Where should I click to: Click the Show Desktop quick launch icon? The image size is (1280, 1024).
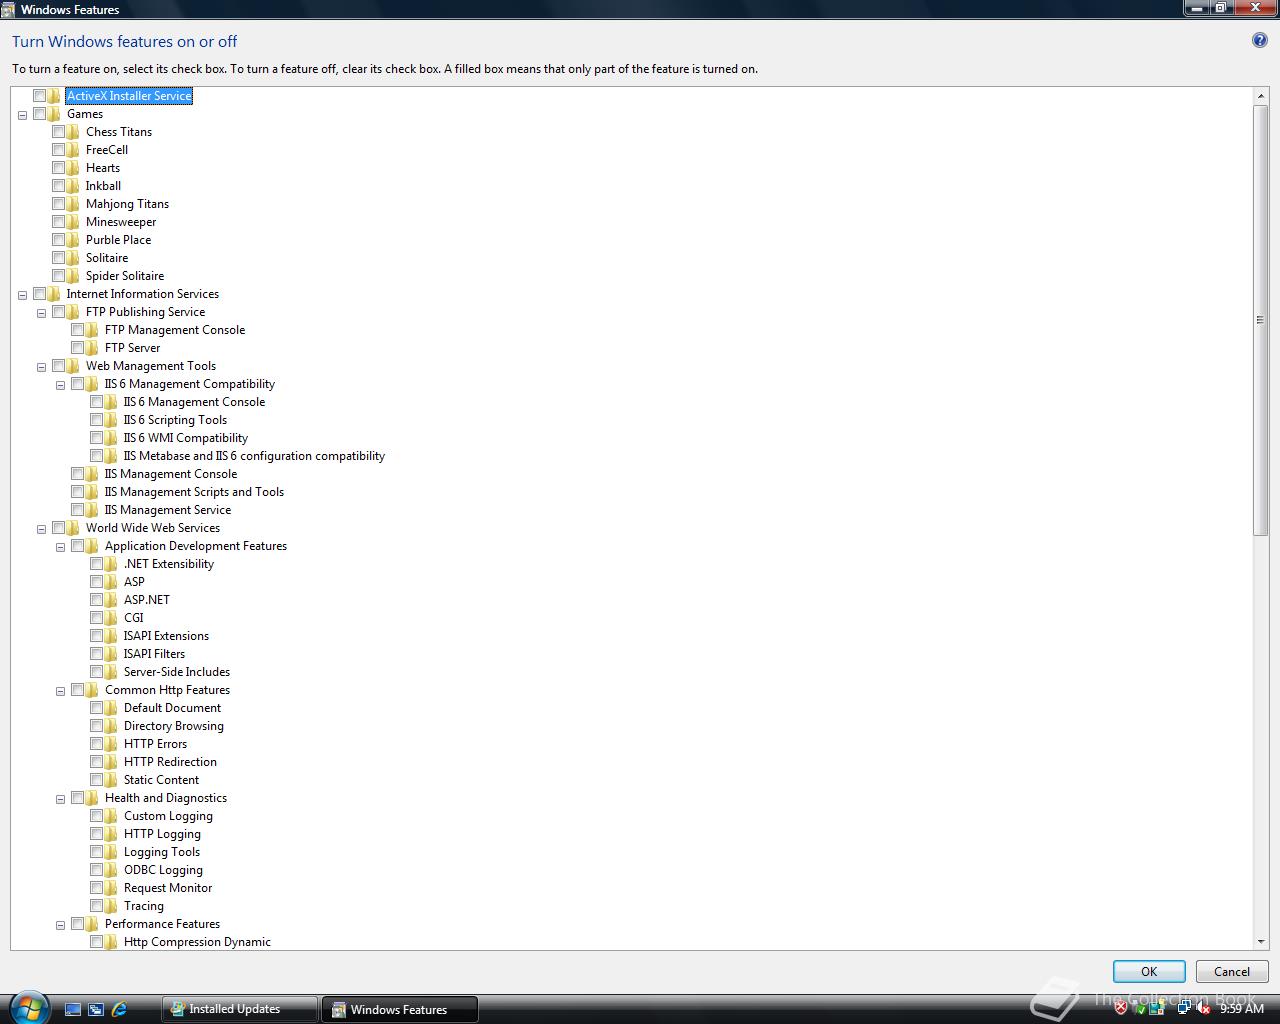pyautogui.click(x=73, y=1009)
